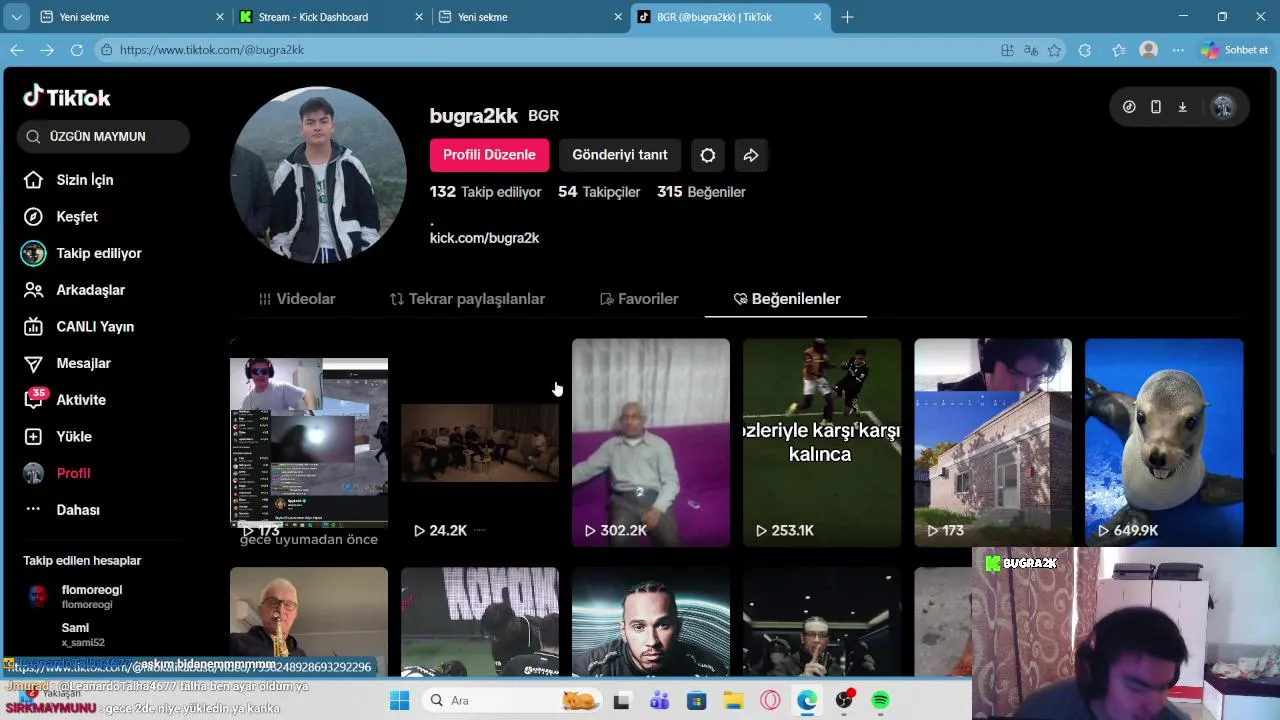
Task: Click the download desktop app icon
Action: (1182, 107)
